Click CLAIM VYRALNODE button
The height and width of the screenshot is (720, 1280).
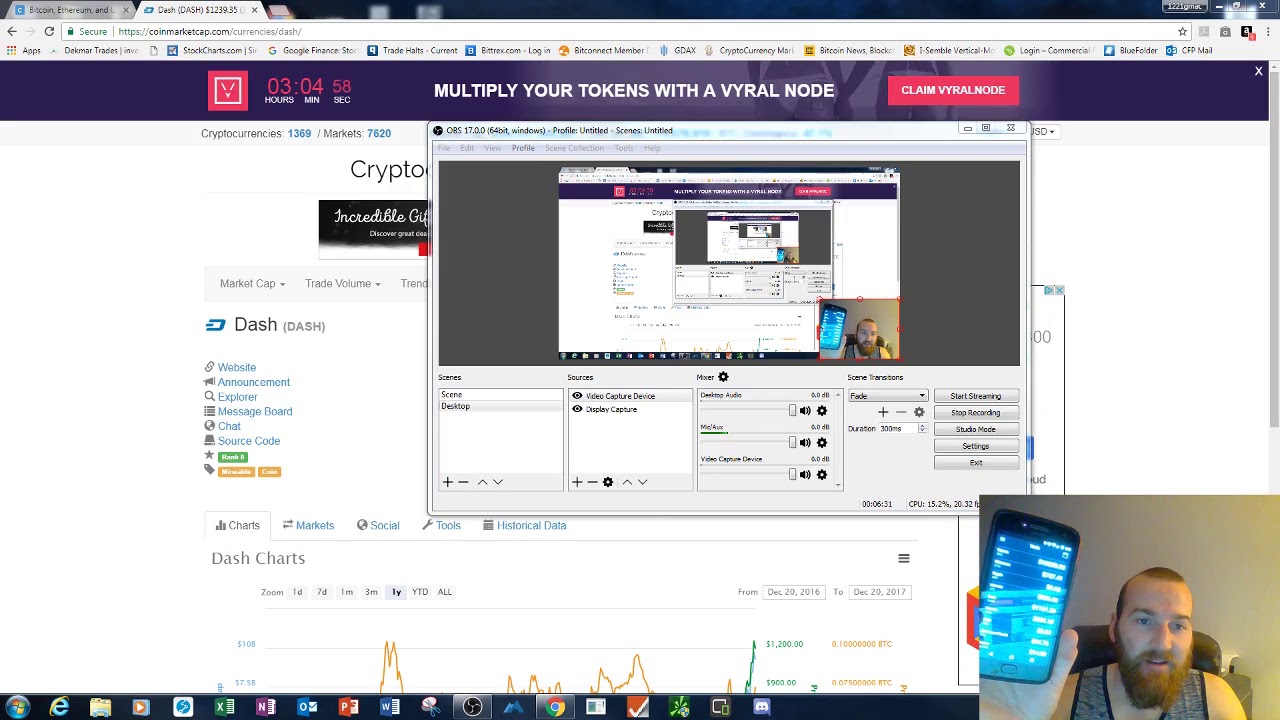[x=953, y=90]
